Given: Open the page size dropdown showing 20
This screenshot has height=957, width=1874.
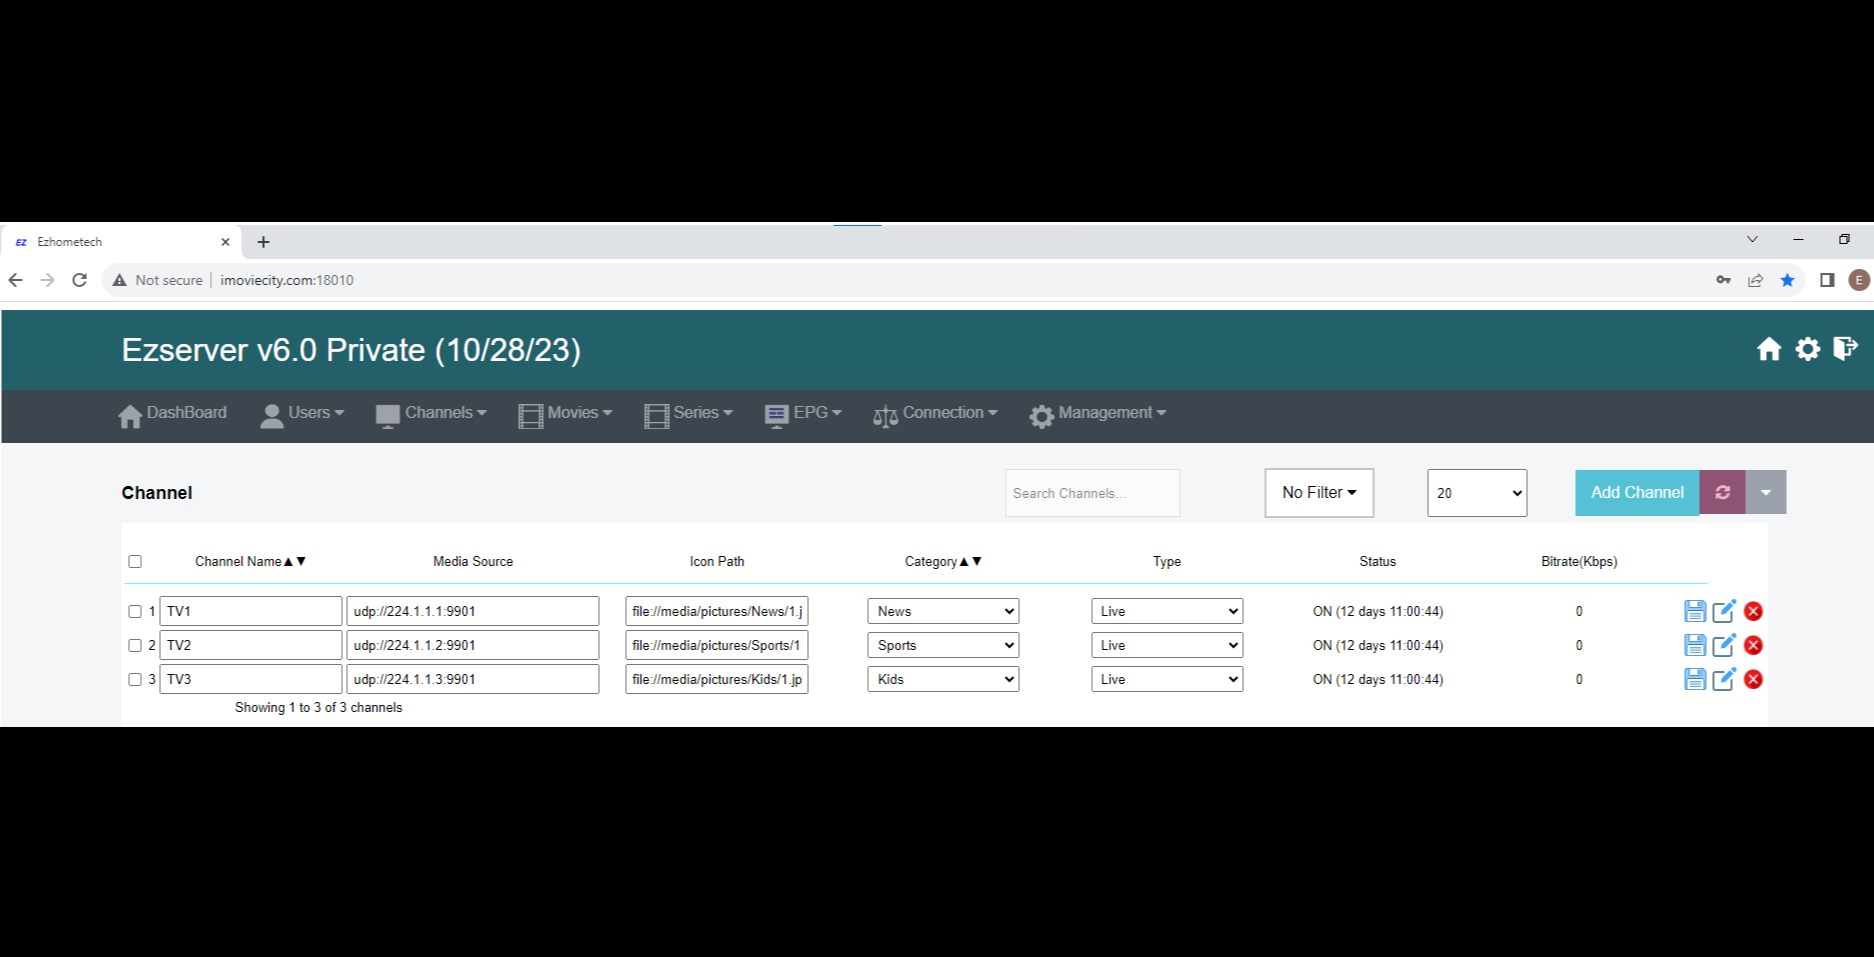Looking at the screenshot, I should click(x=1477, y=492).
